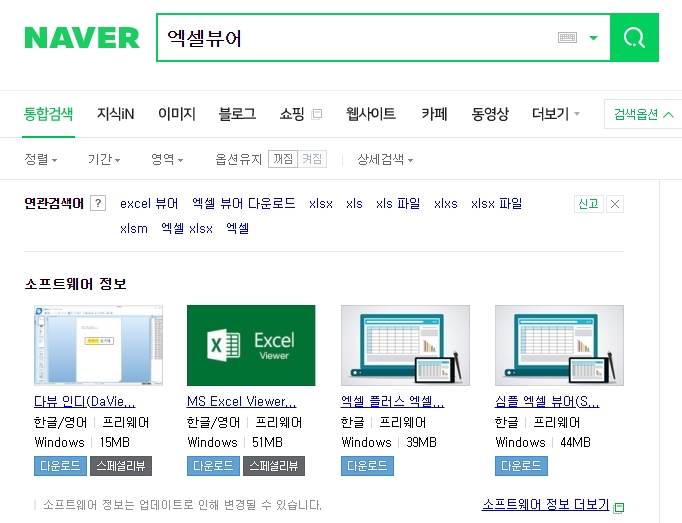This screenshot has width=682, height=523.
Task: Open the MS Excel Viewer... link
Action: [x=241, y=401]
